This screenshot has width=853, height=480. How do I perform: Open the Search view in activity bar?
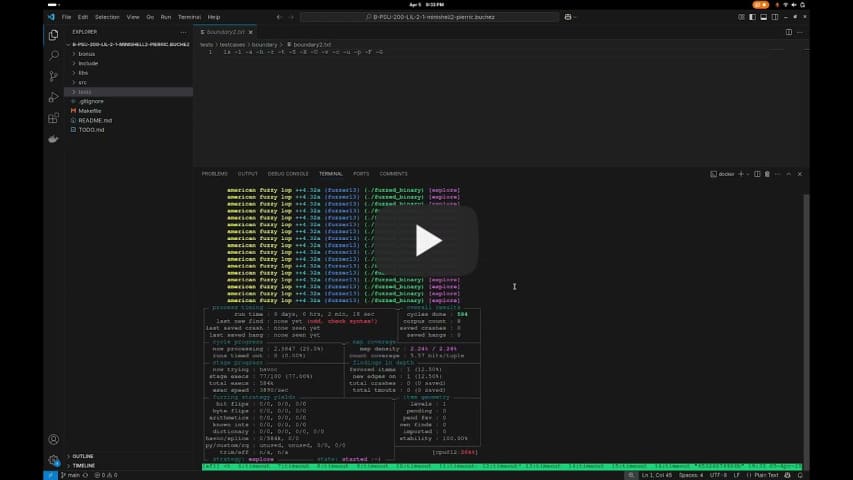[x=53, y=56]
